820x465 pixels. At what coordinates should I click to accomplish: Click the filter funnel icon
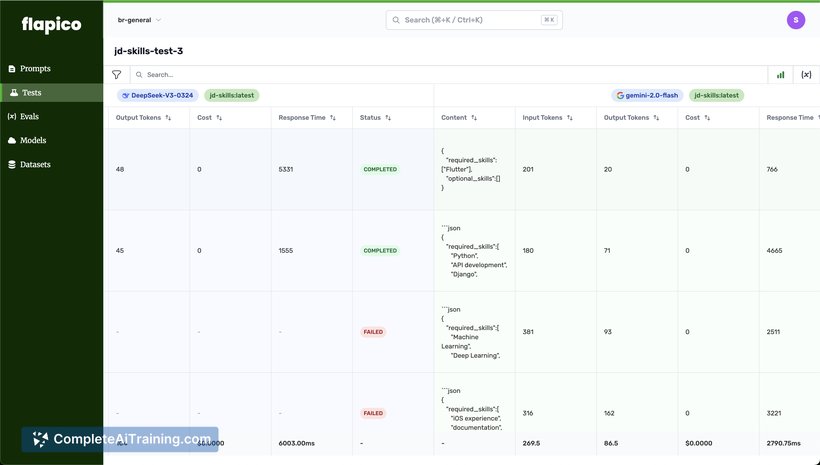(x=117, y=75)
